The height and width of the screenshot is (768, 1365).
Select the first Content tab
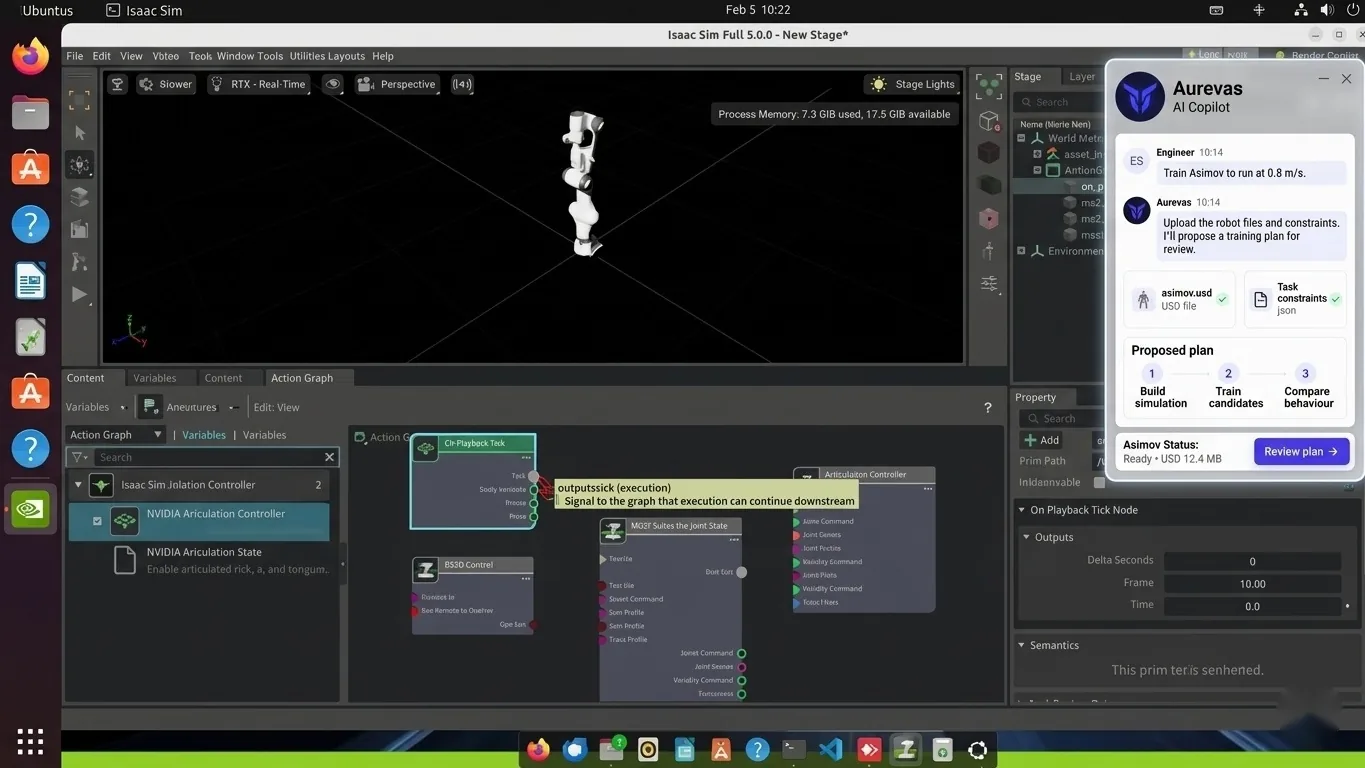85,378
